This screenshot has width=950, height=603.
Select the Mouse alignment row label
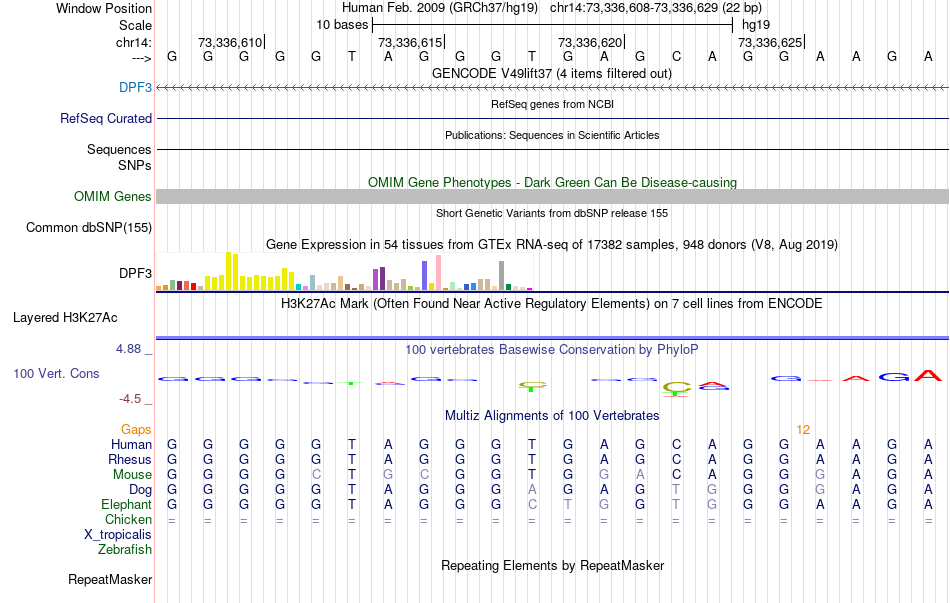(x=132, y=475)
